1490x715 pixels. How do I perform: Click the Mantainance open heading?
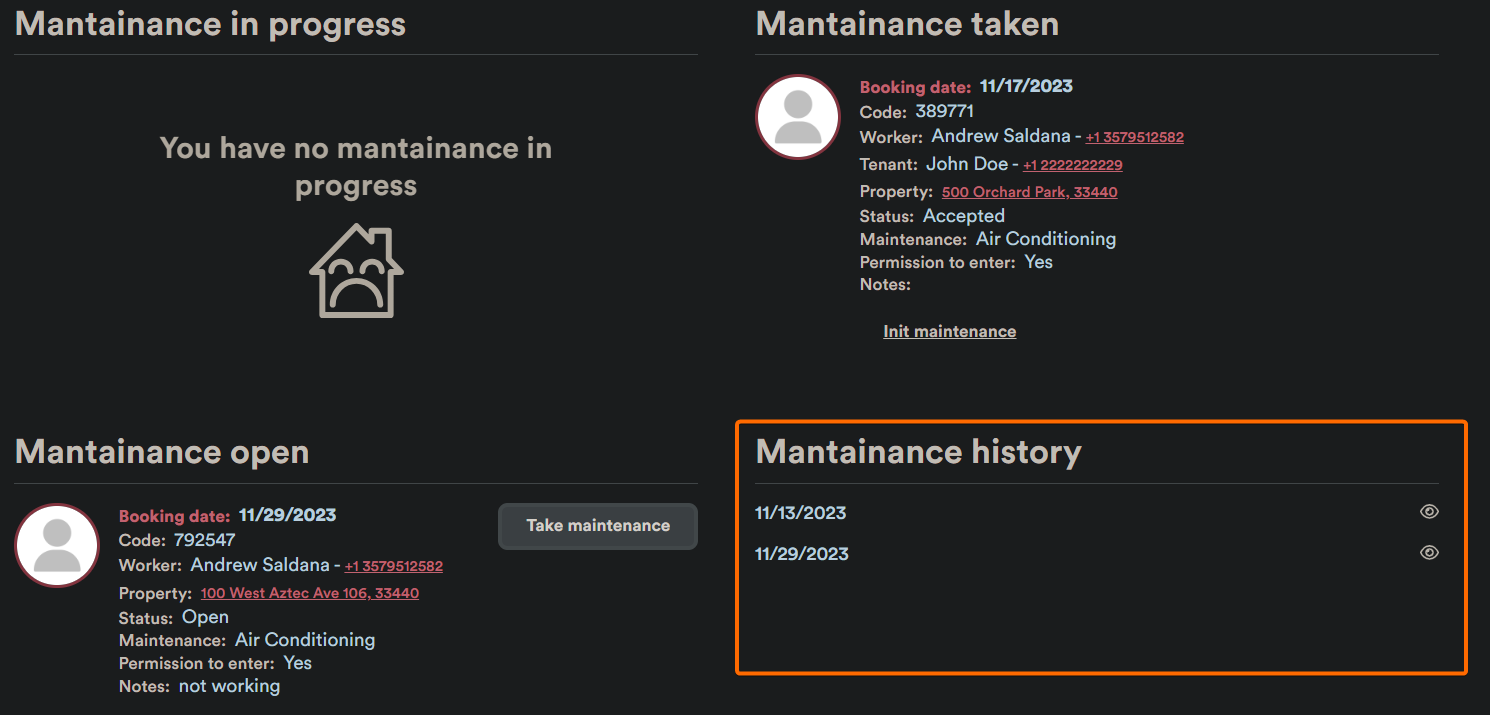click(162, 452)
